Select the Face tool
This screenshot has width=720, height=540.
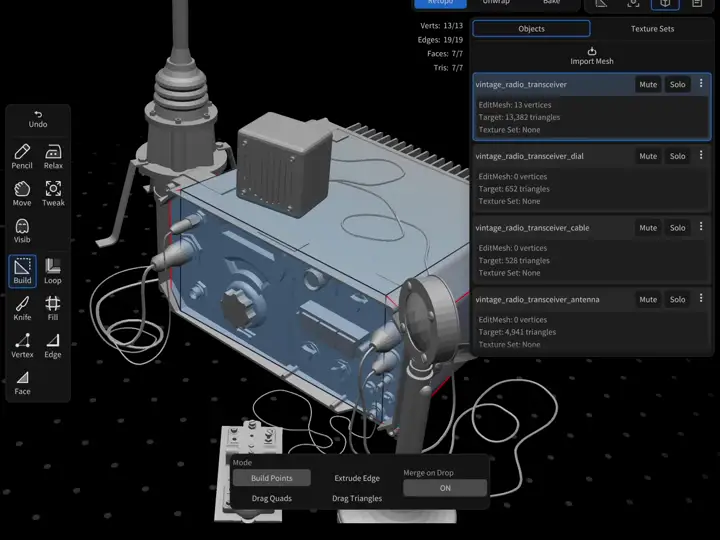22,383
